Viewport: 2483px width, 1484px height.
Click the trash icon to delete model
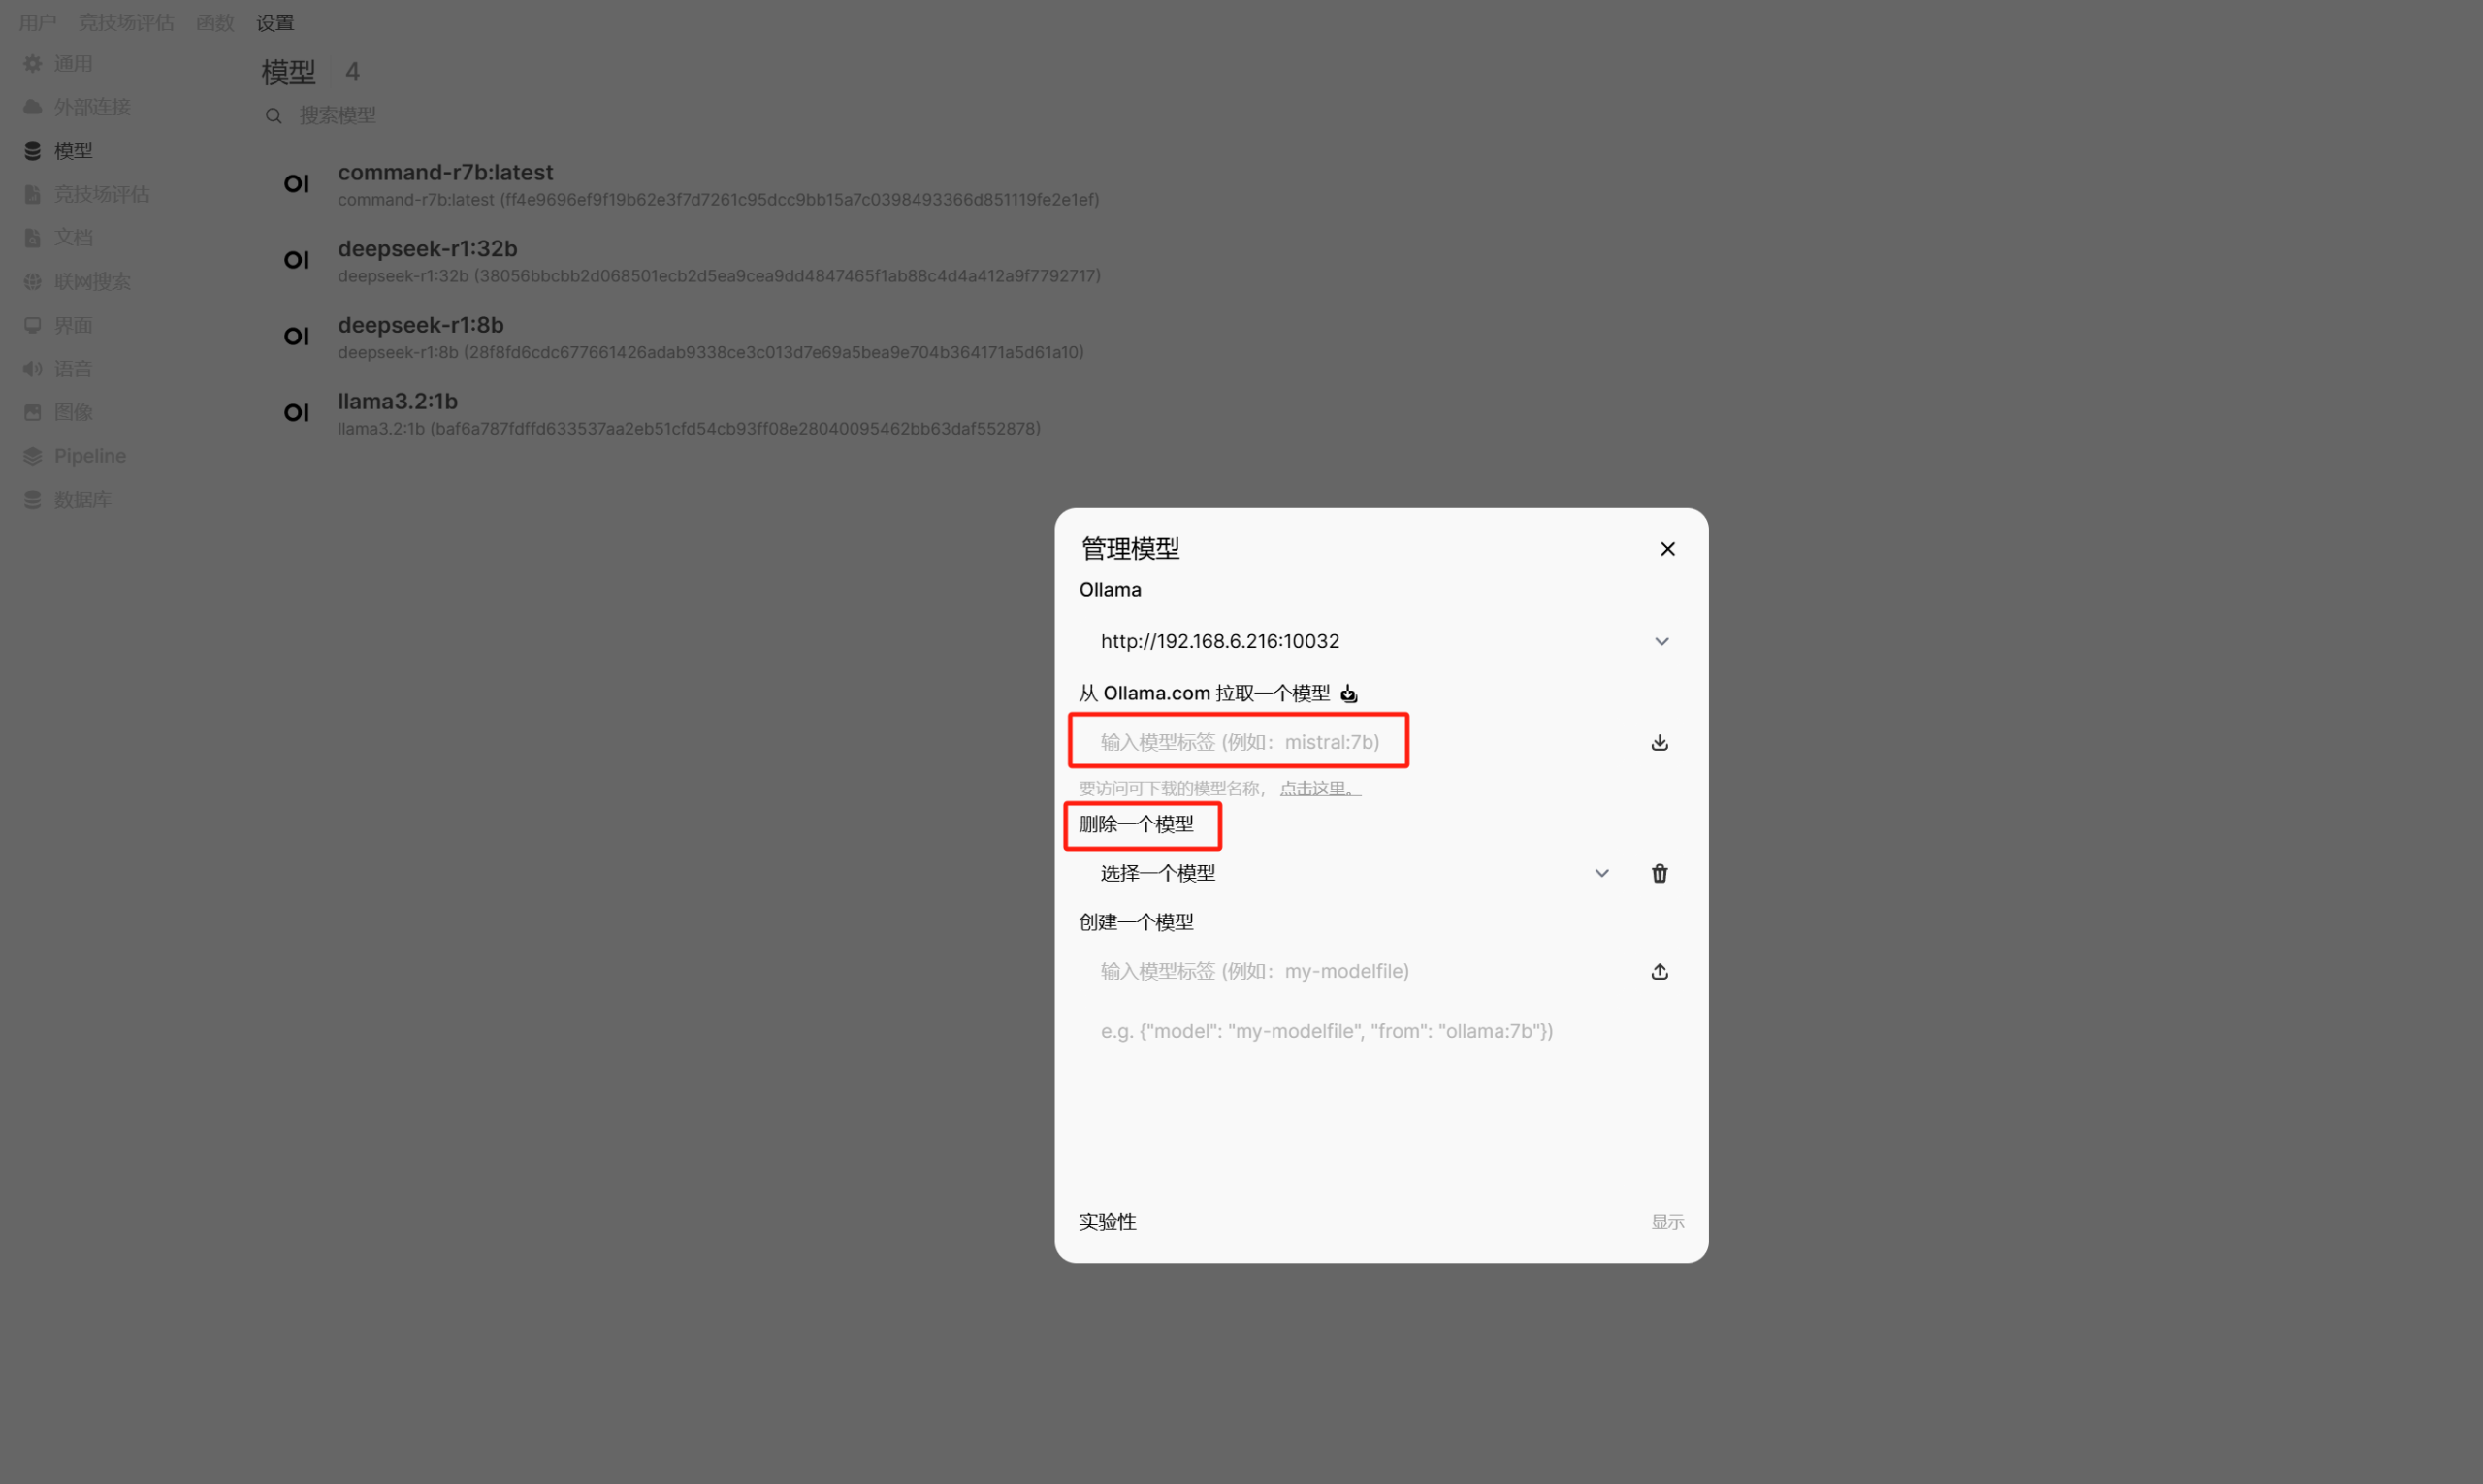[x=1659, y=873]
